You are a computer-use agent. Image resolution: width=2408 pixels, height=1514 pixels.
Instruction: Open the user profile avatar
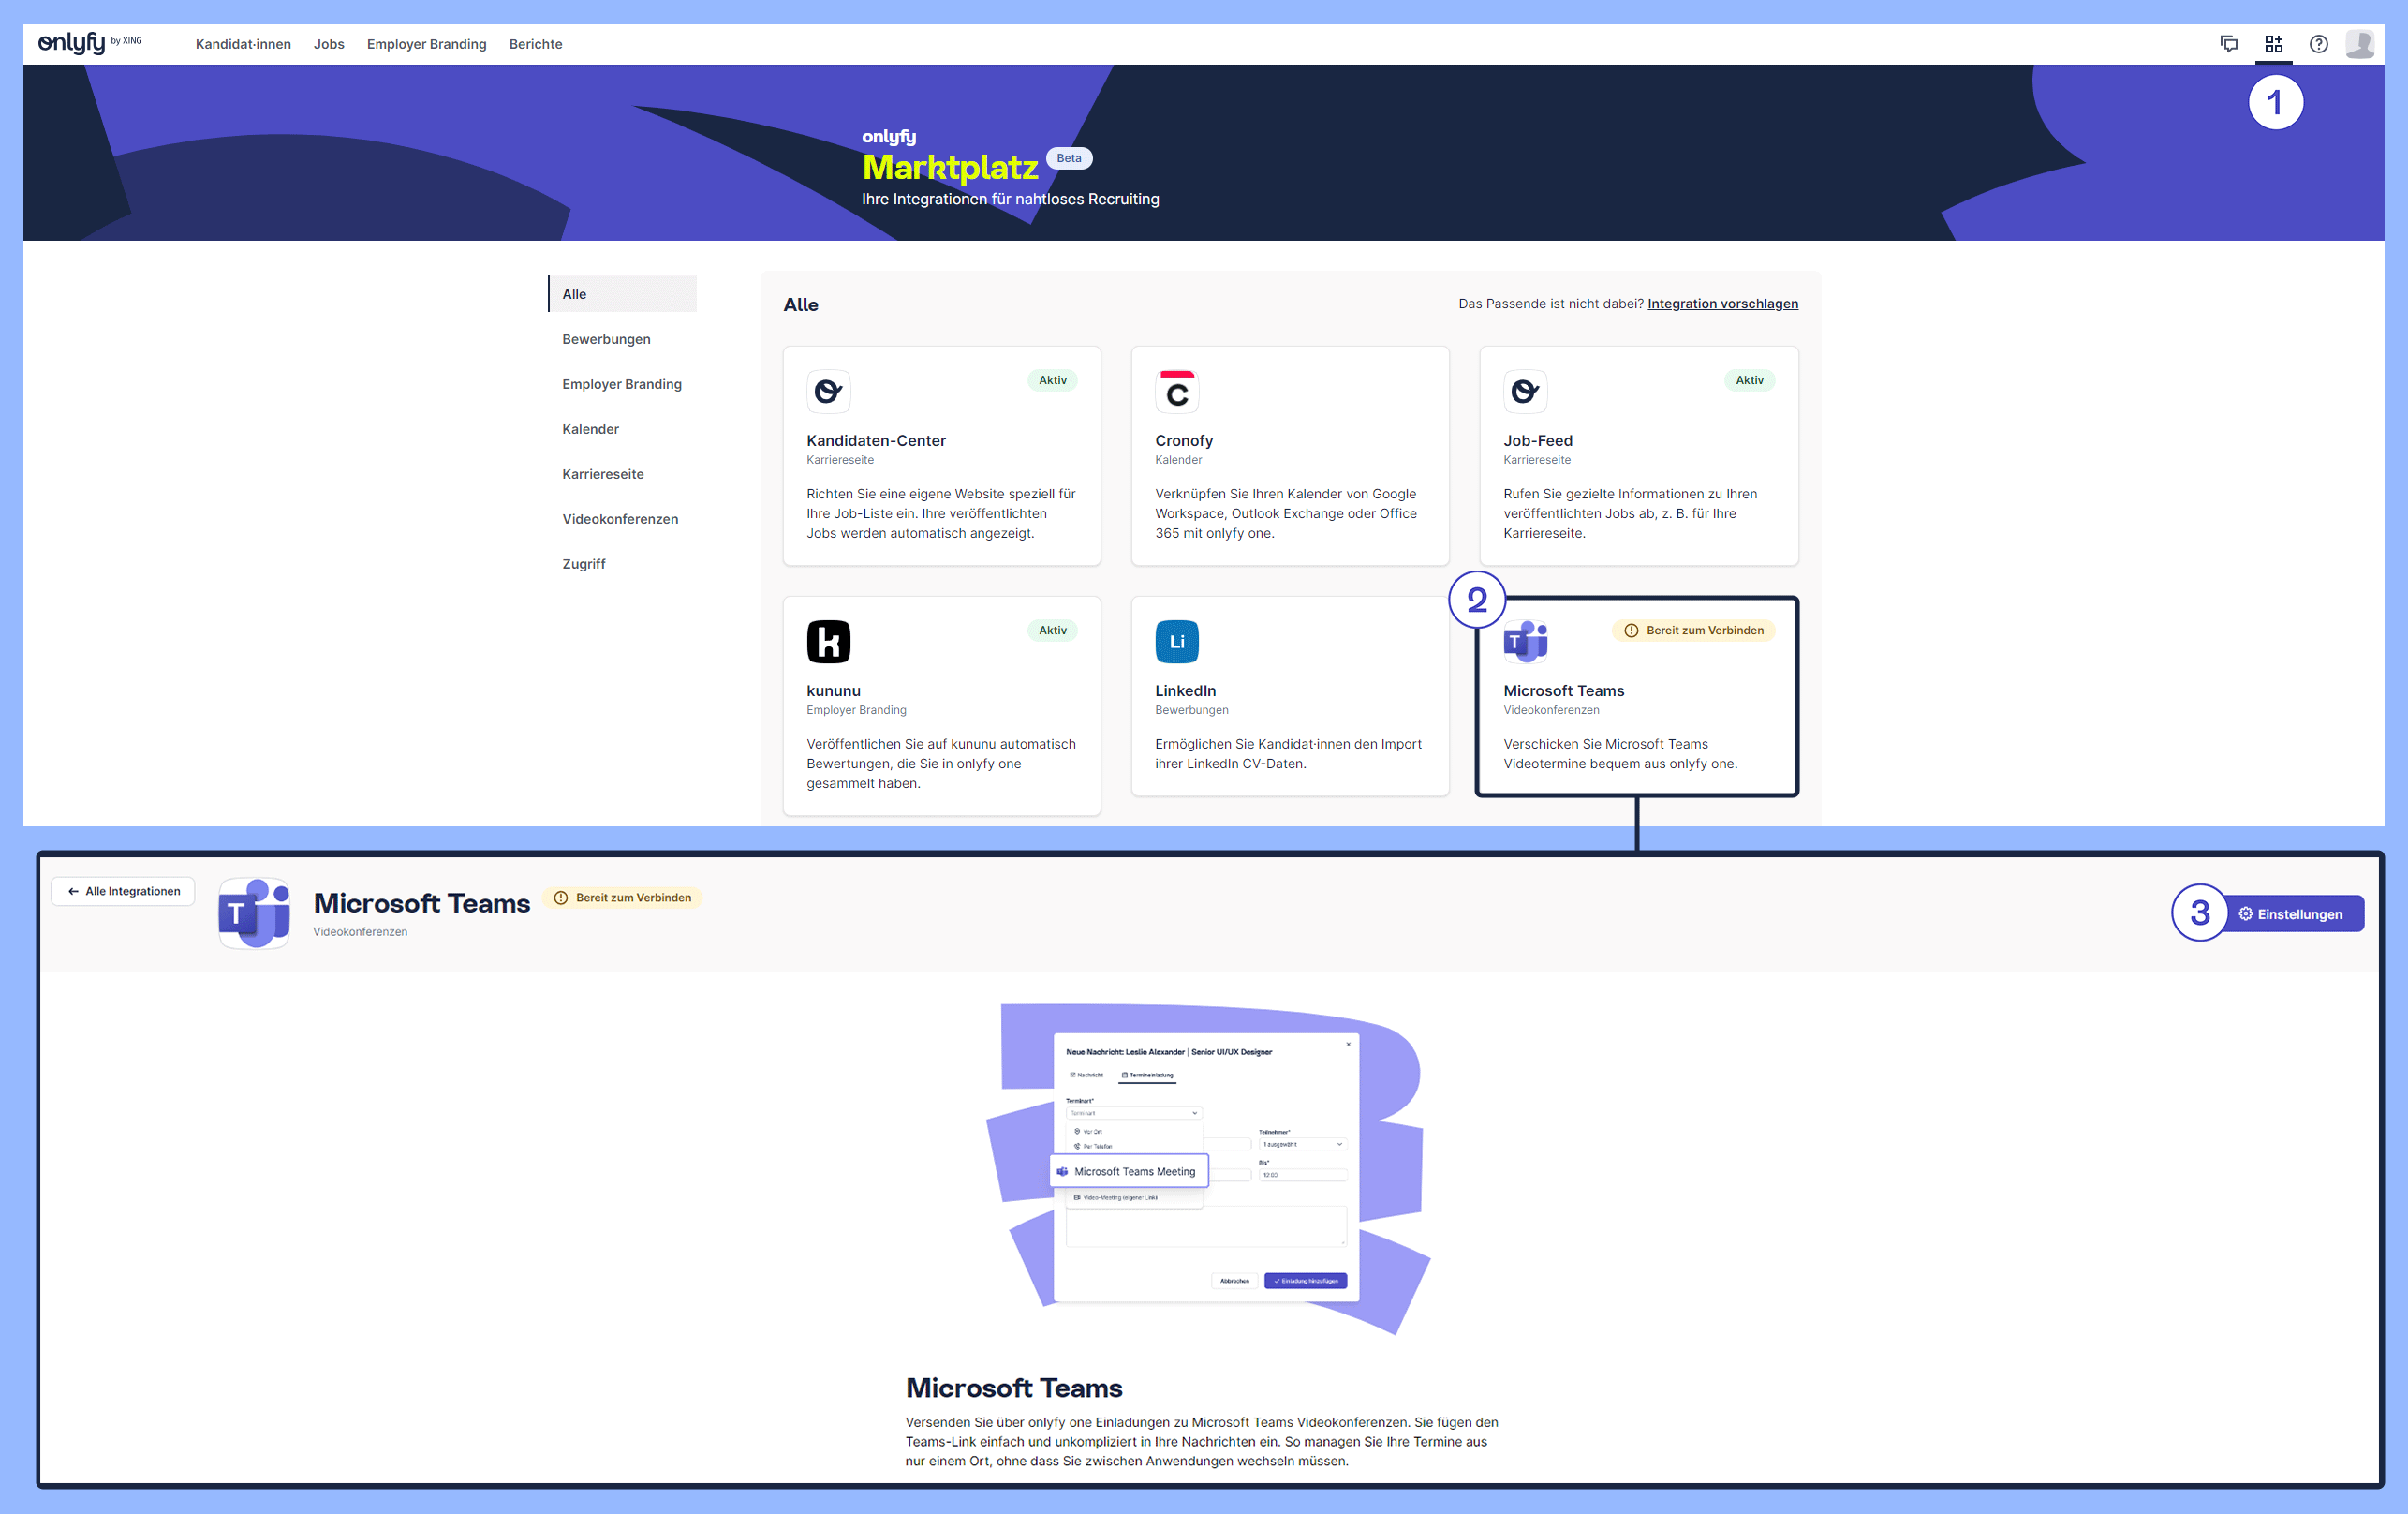[x=2360, y=44]
